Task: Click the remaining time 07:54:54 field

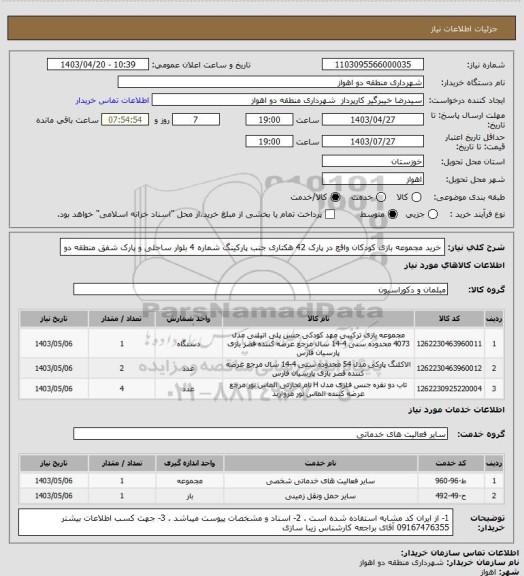Action: tap(125, 120)
